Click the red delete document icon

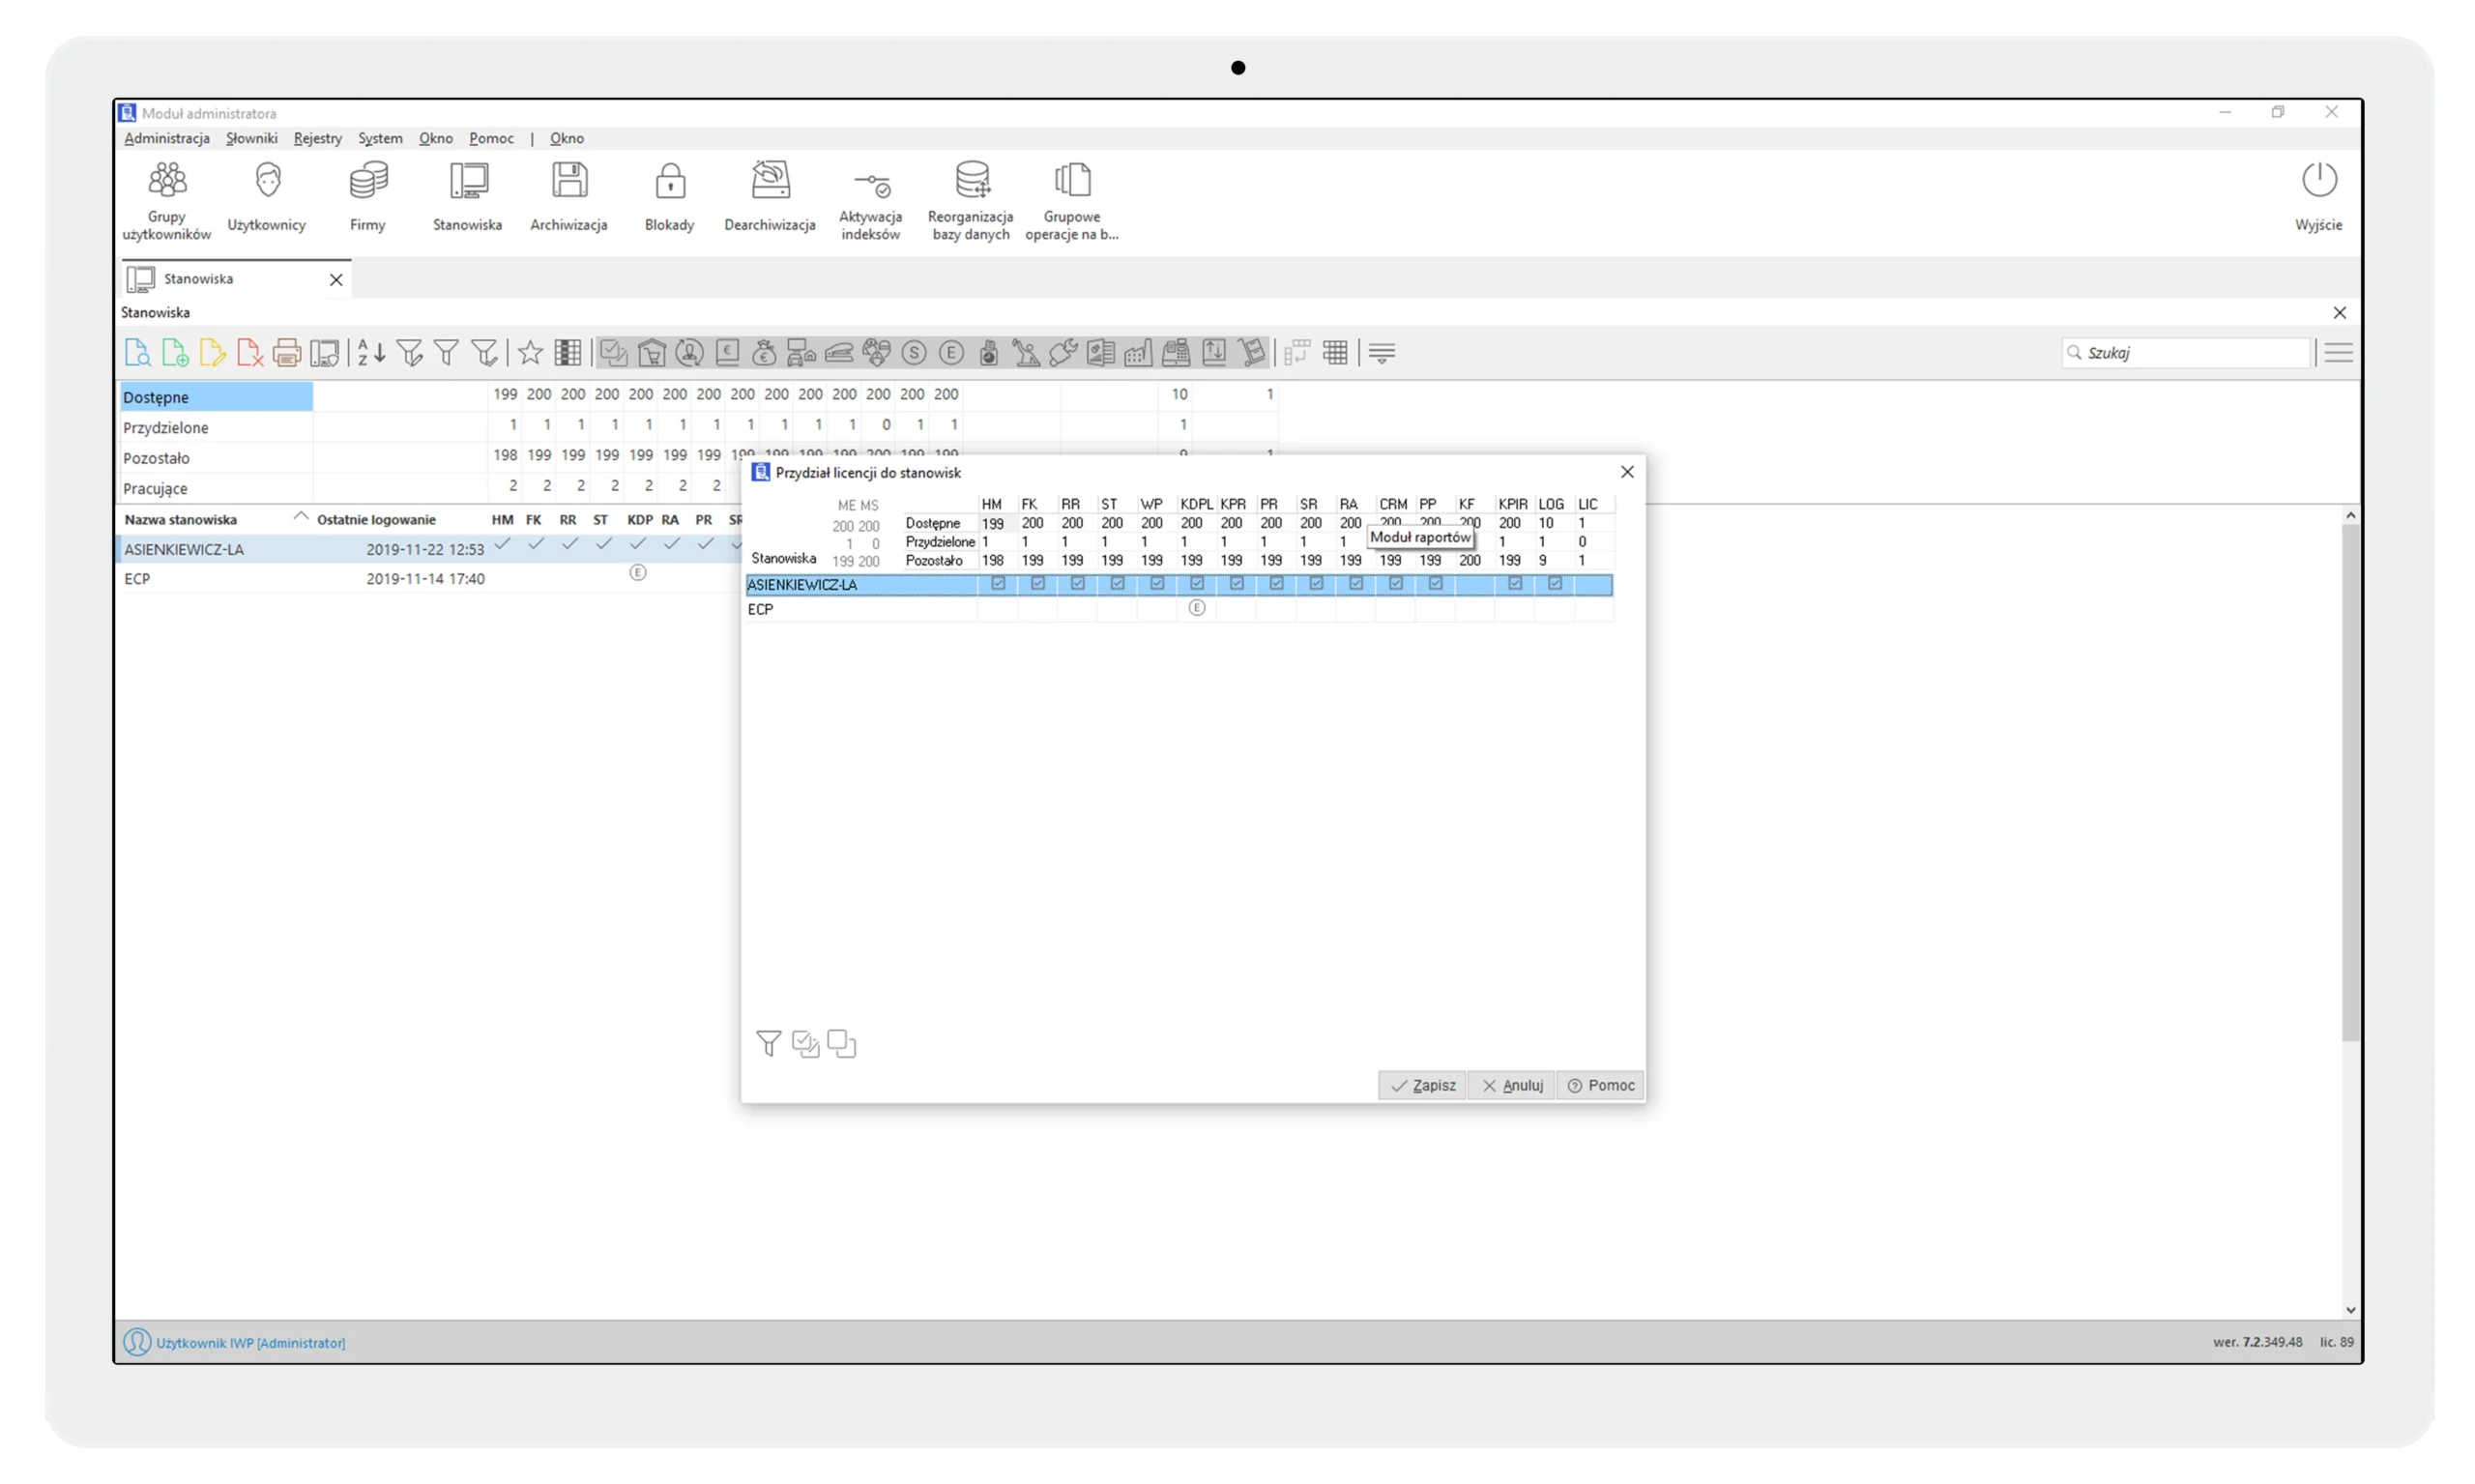tap(250, 353)
